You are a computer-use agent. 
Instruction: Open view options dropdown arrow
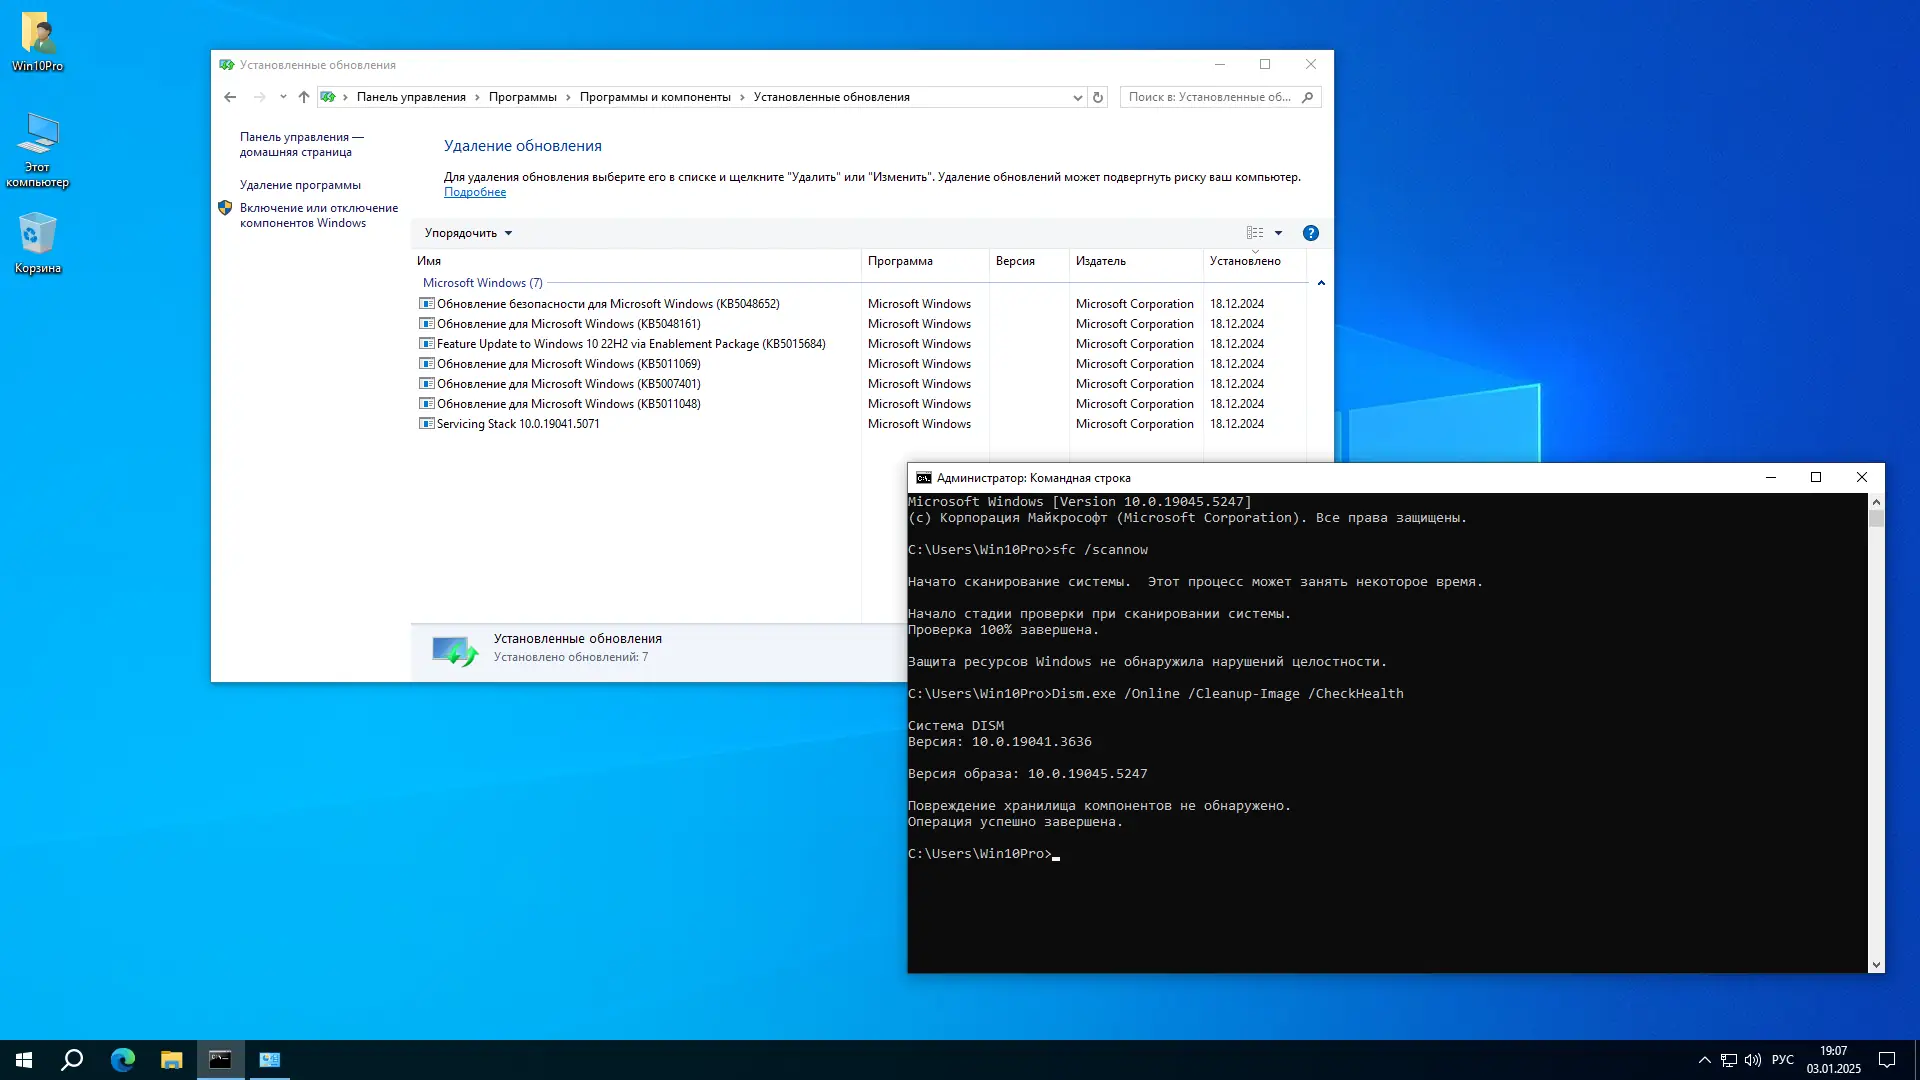coord(1278,233)
